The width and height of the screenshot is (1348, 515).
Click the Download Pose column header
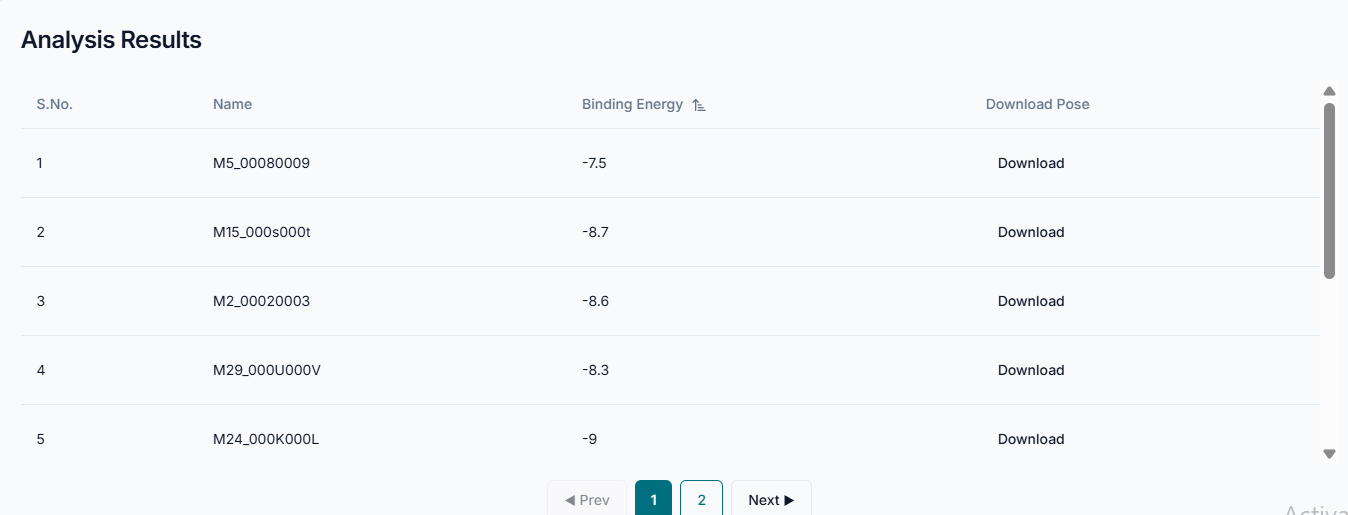coord(1037,104)
